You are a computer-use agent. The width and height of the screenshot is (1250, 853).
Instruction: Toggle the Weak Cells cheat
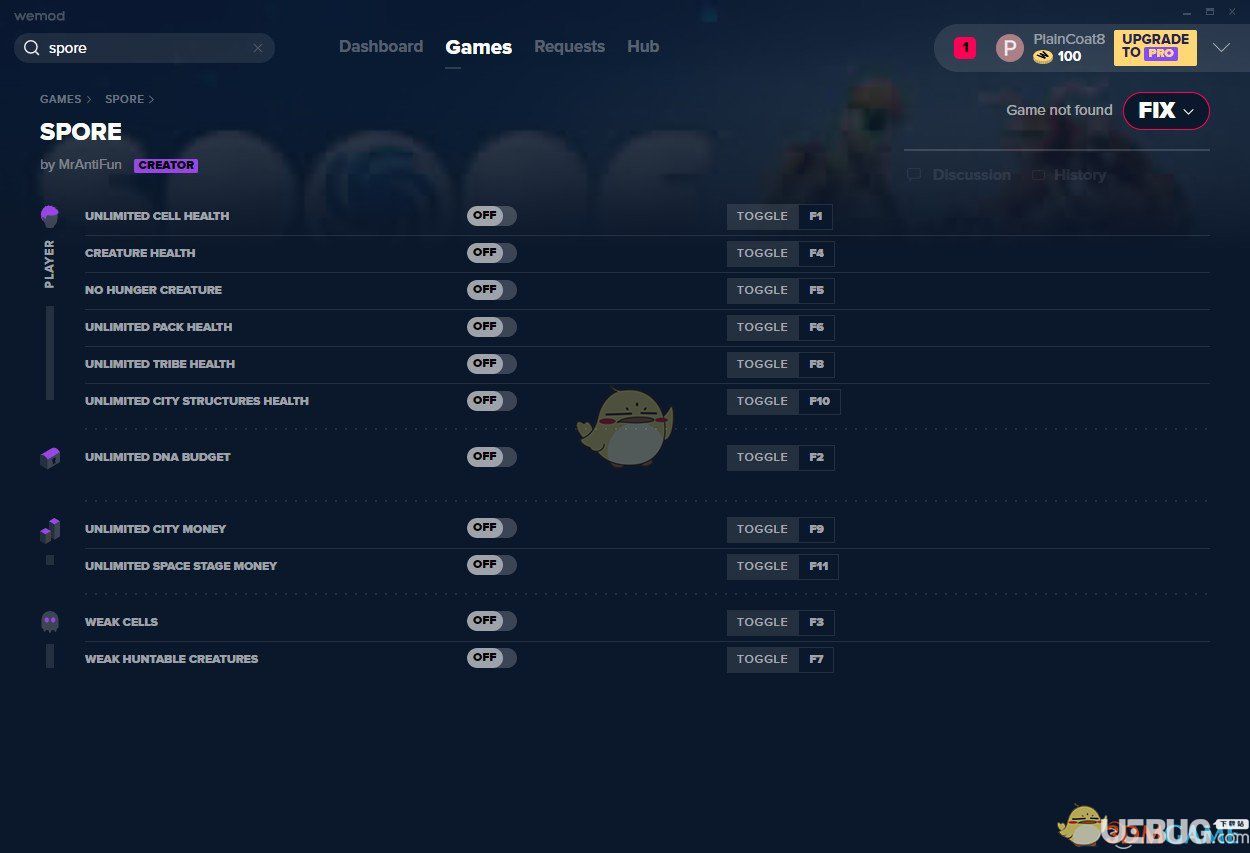coord(491,621)
